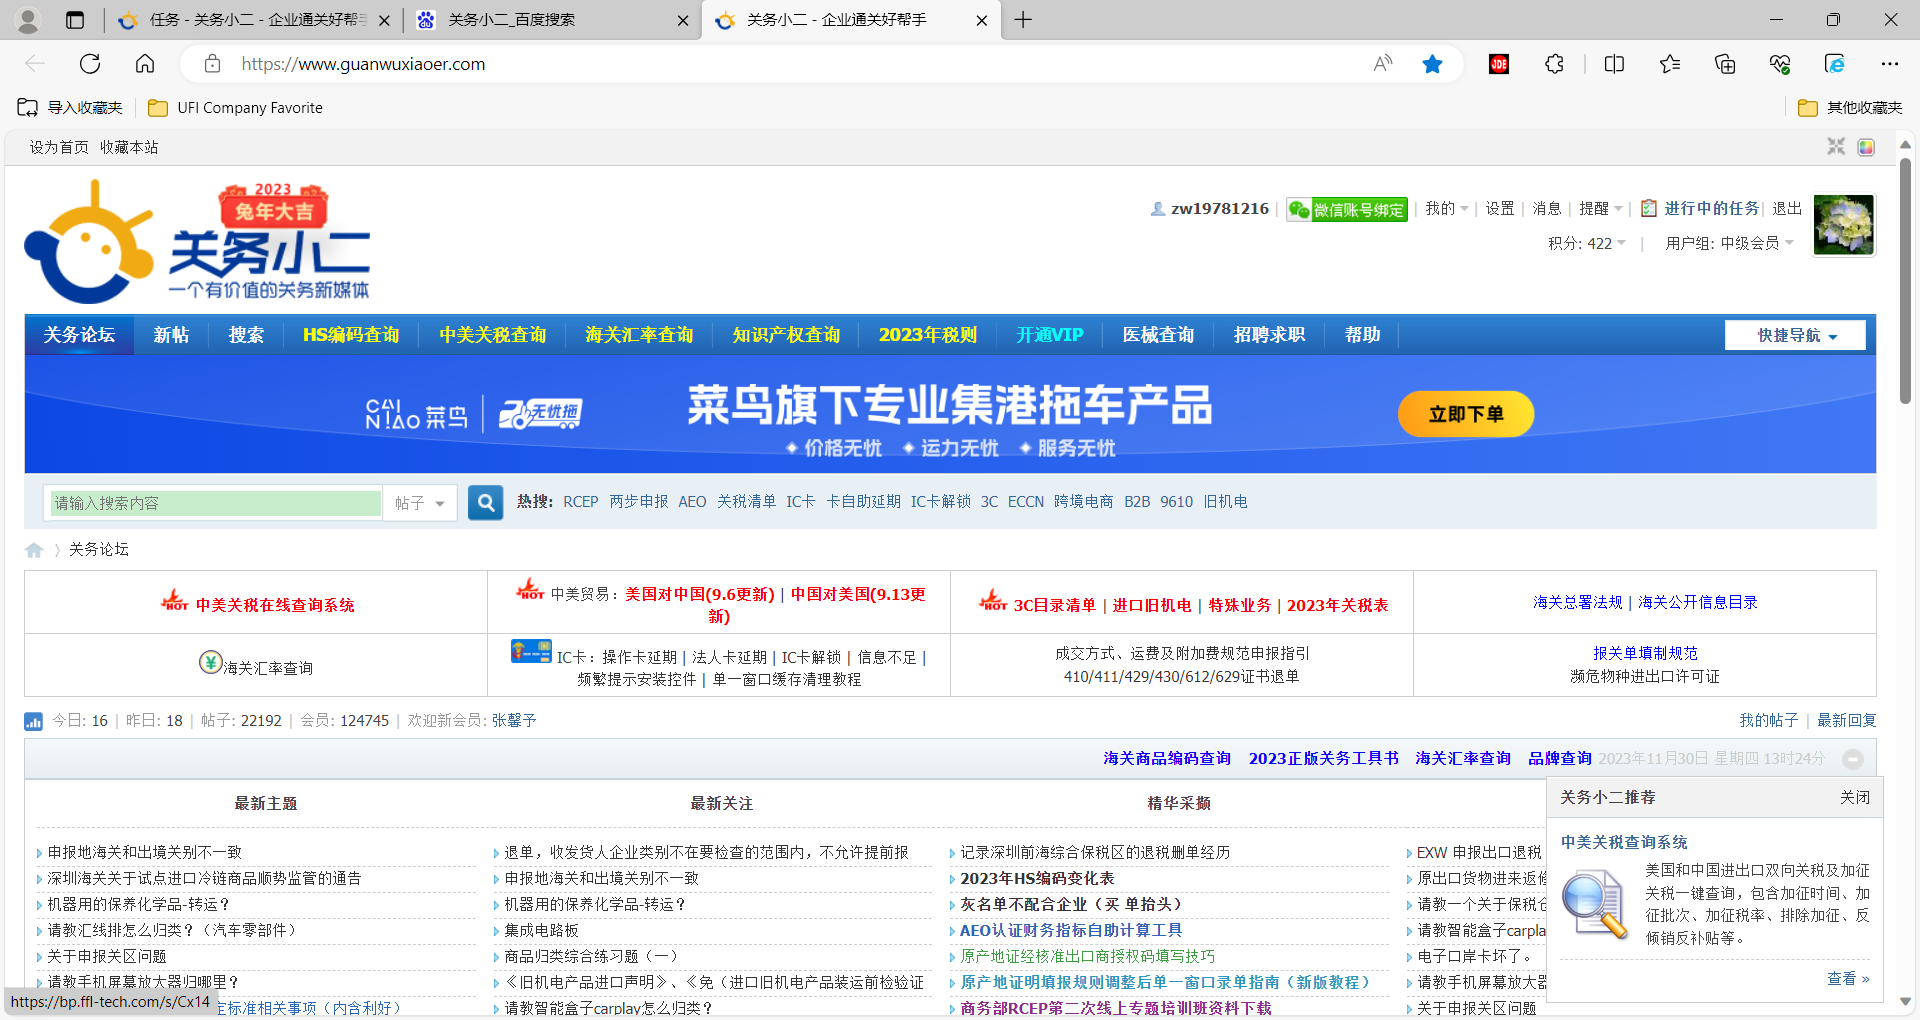Close the Baidu search tab

[683, 20]
